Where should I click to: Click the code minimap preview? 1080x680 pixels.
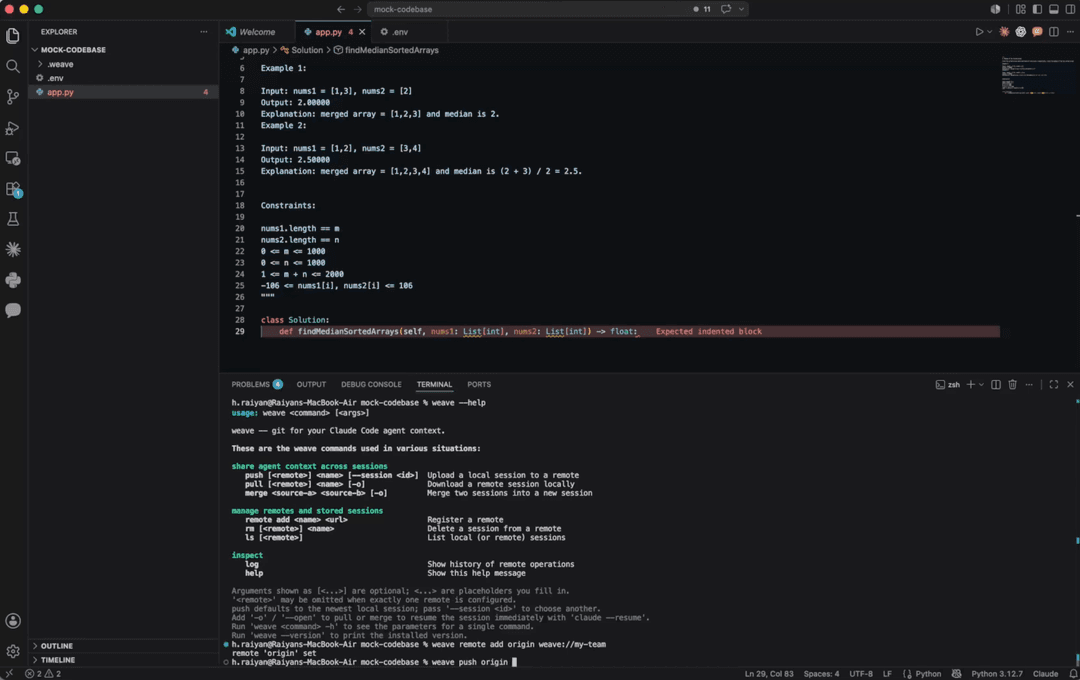coord(1037,75)
